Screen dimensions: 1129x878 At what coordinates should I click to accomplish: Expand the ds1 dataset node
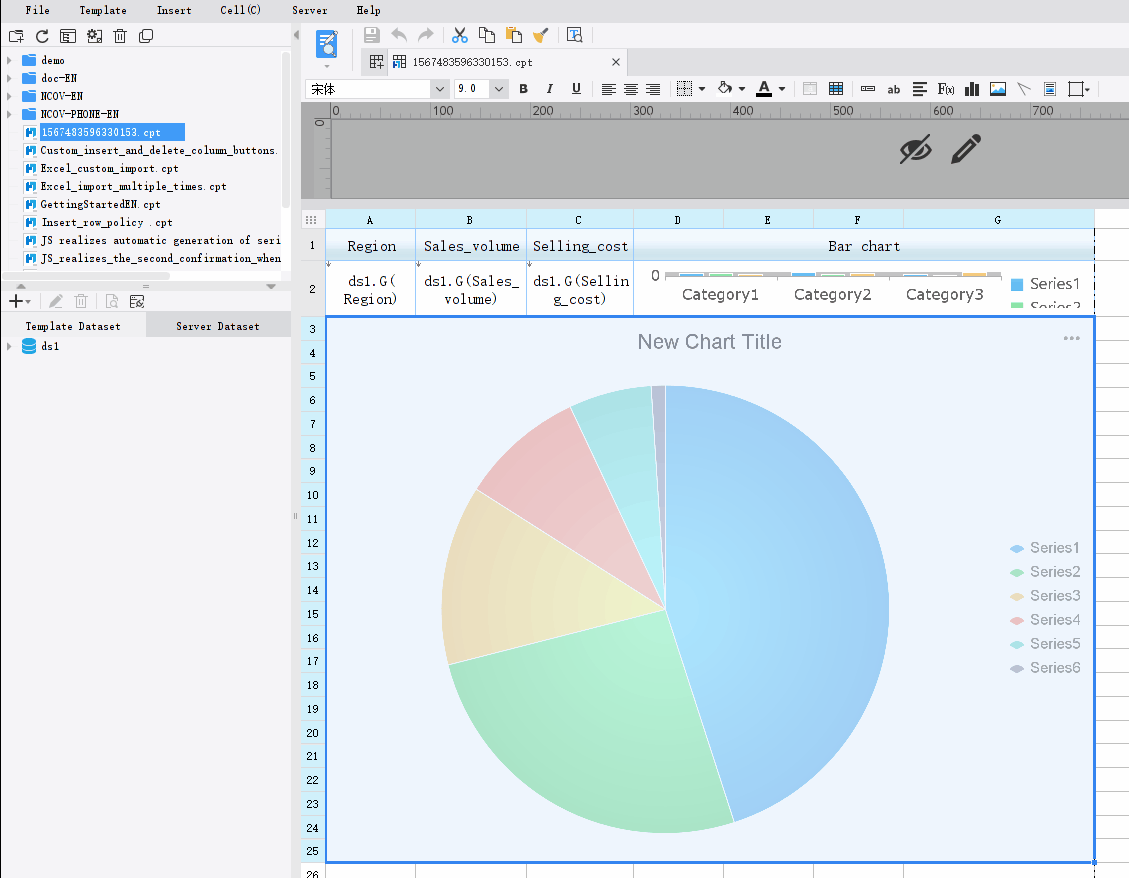pos(9,346)
